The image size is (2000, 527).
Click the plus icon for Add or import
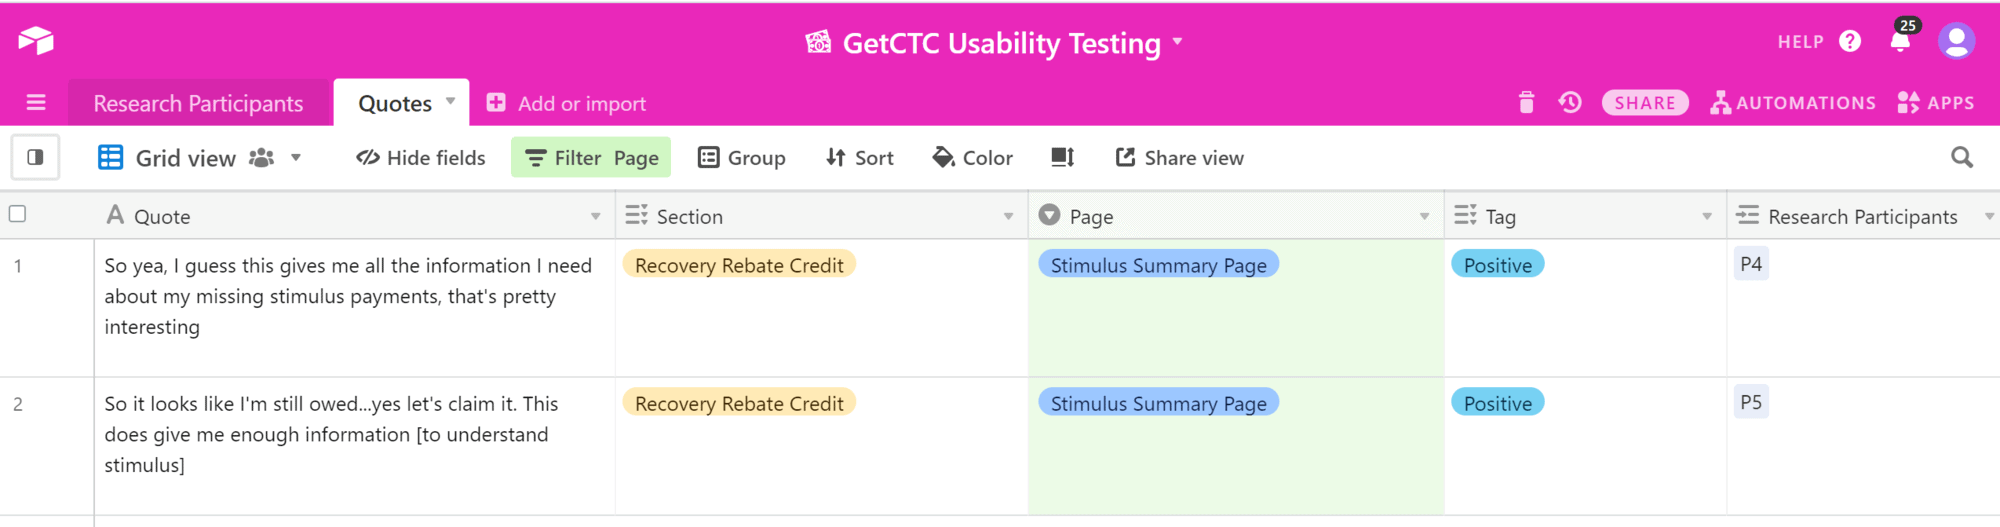(496, 103)
